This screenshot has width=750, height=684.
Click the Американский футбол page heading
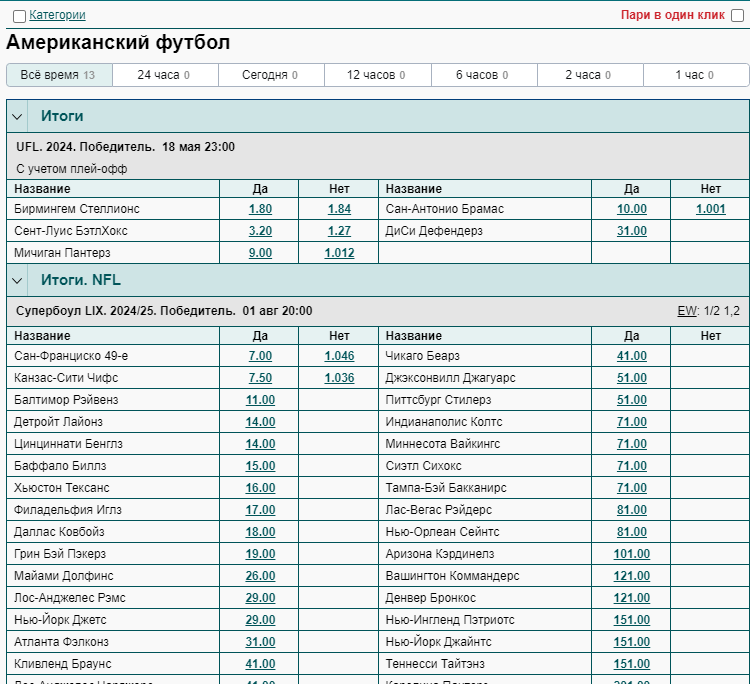pos(118,42)
